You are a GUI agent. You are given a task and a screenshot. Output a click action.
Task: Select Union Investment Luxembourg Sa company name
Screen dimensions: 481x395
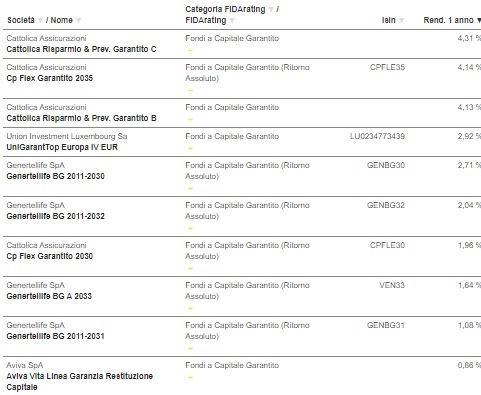(67, 136)
